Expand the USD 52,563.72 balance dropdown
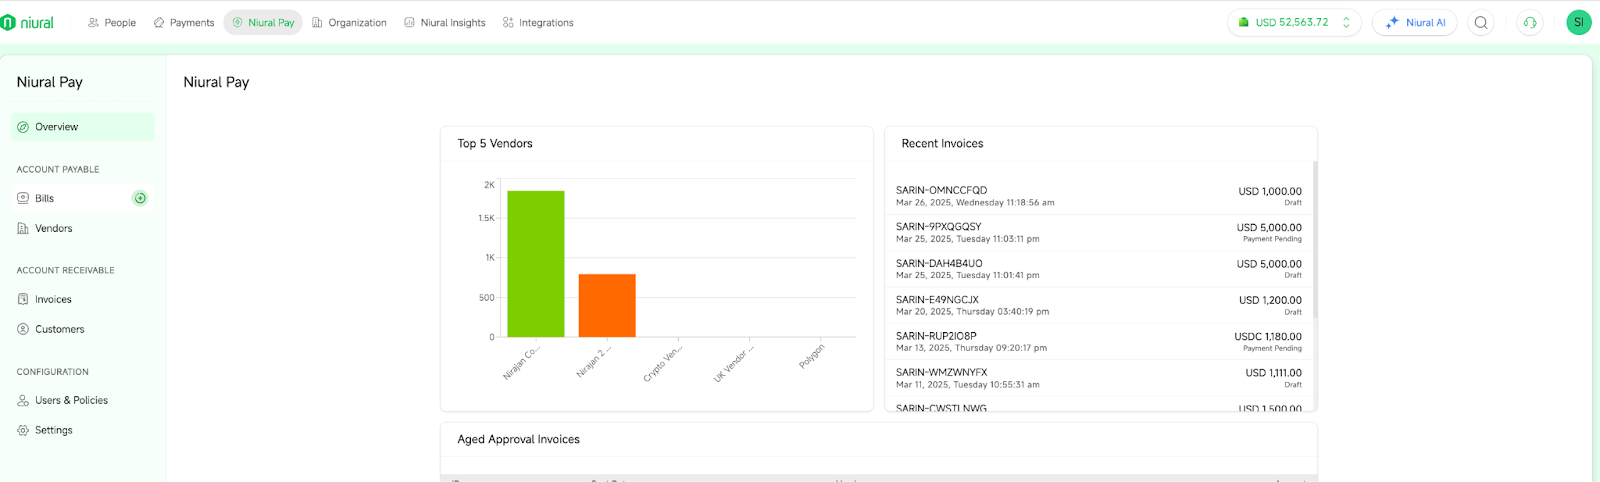This screenshot has width=1600, height=482. [x=1294, y=22]
